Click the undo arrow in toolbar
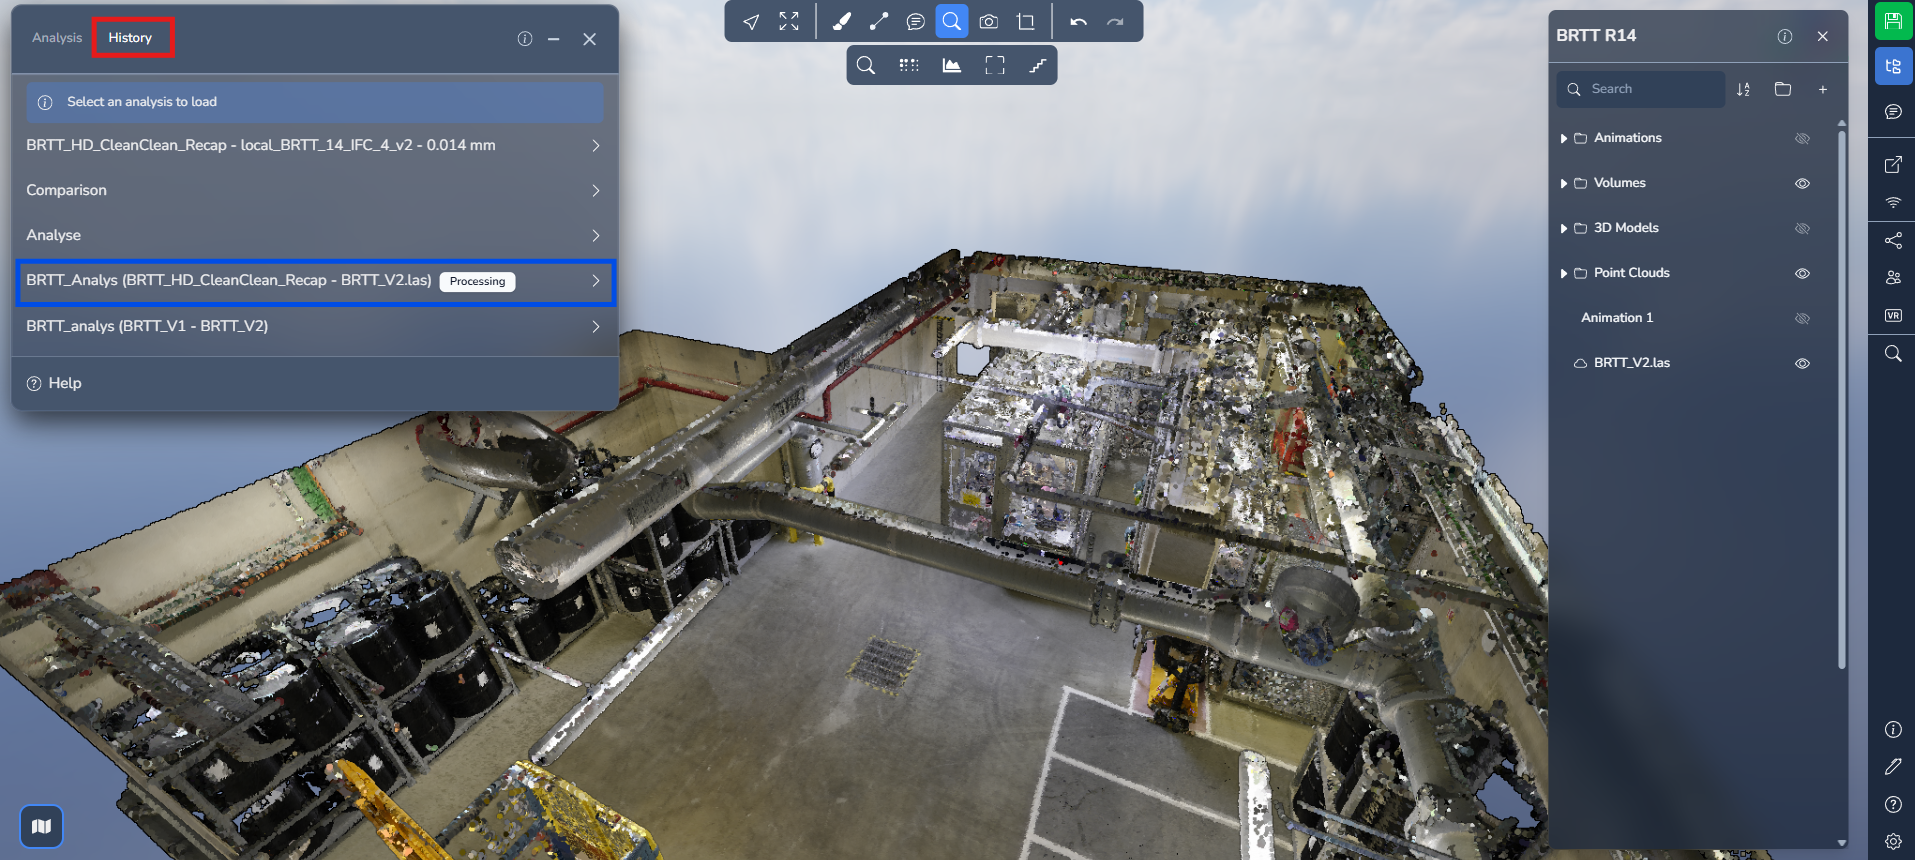Viewport: 1915px width, 860px height. 1078,22
